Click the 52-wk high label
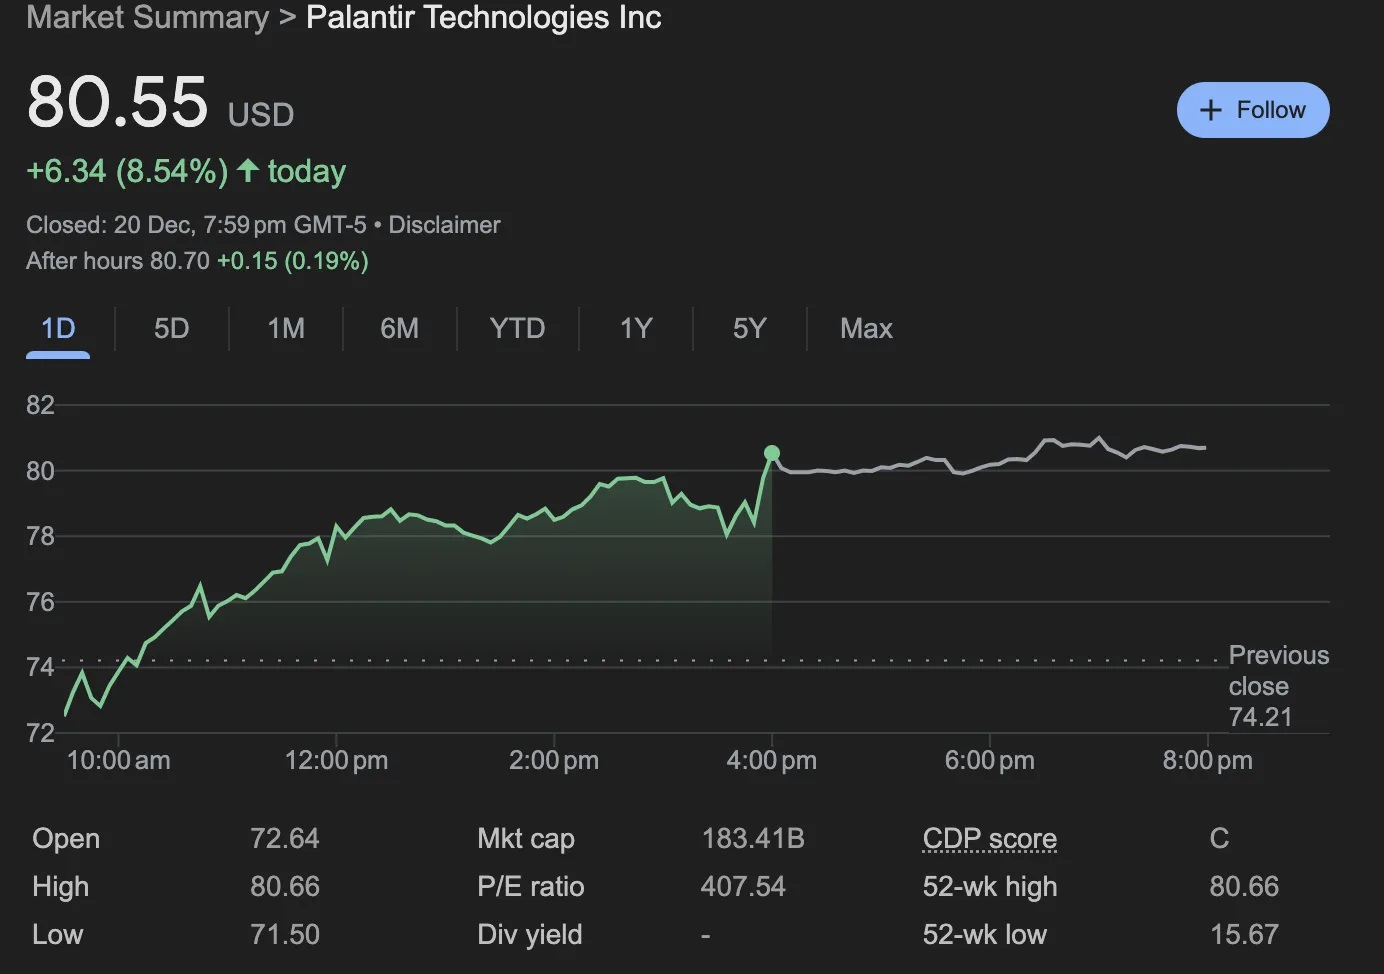 990,887
